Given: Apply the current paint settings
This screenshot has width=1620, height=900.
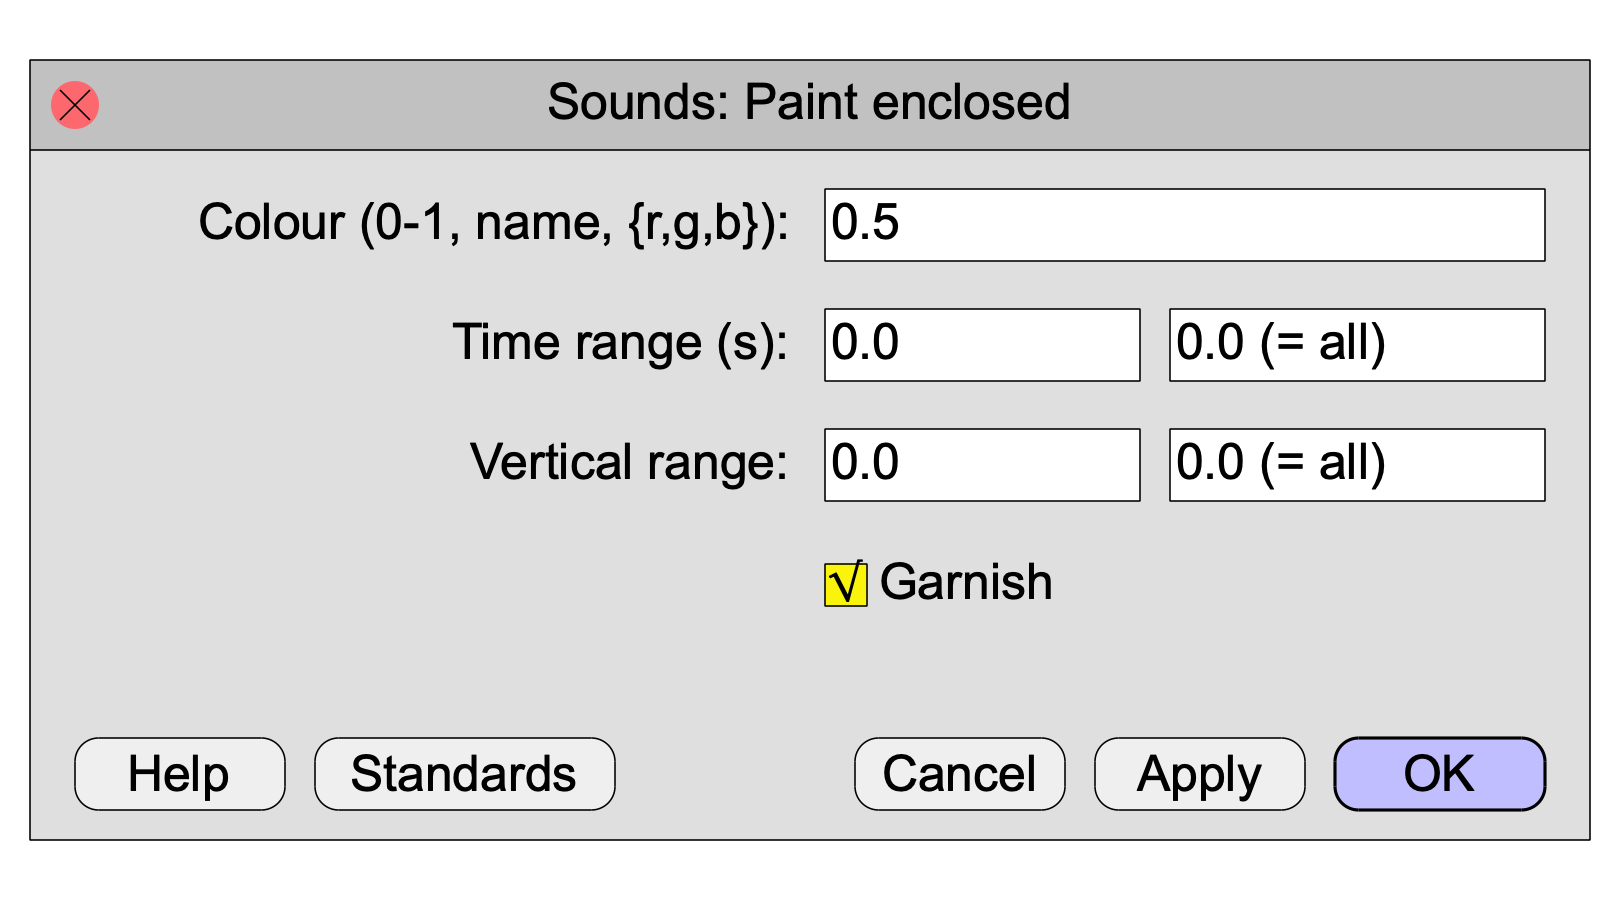Looking at the screenshot, I should pyautogui.click(x=1200, y=774).
